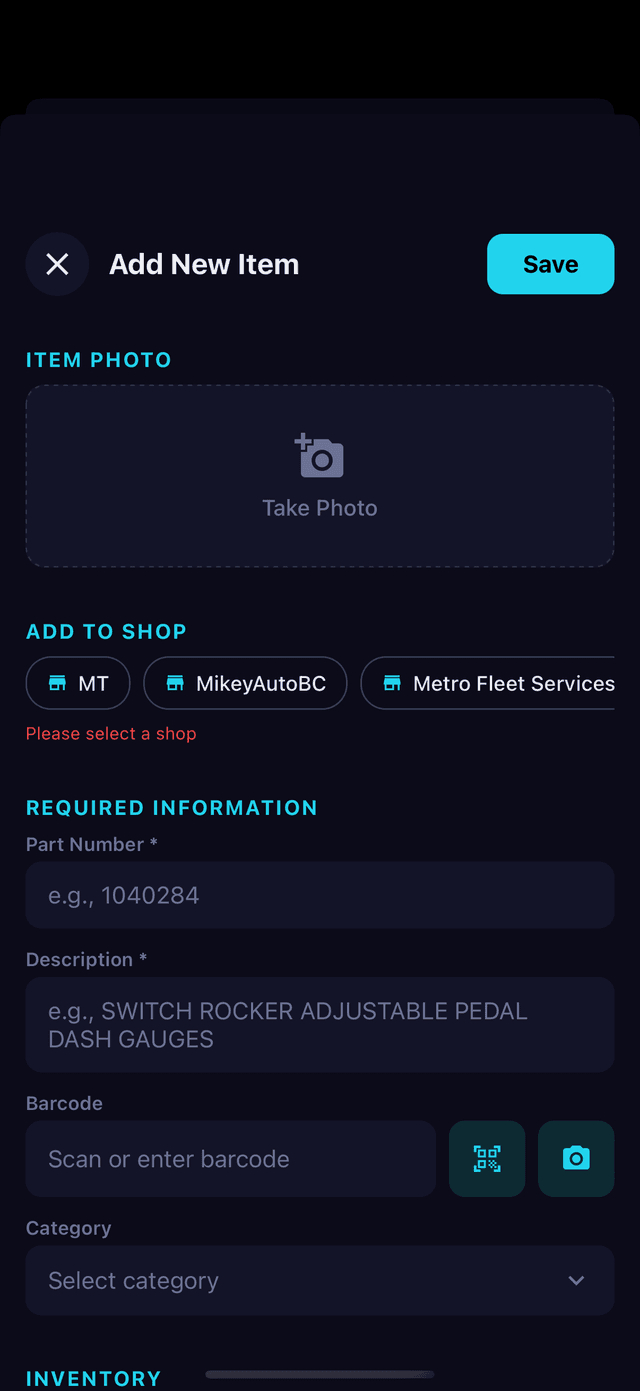The height and width of the screenshot is (1391, 640).
Task: Click the storefront icon on Metro Fleet Services
Action: [391, 683]
